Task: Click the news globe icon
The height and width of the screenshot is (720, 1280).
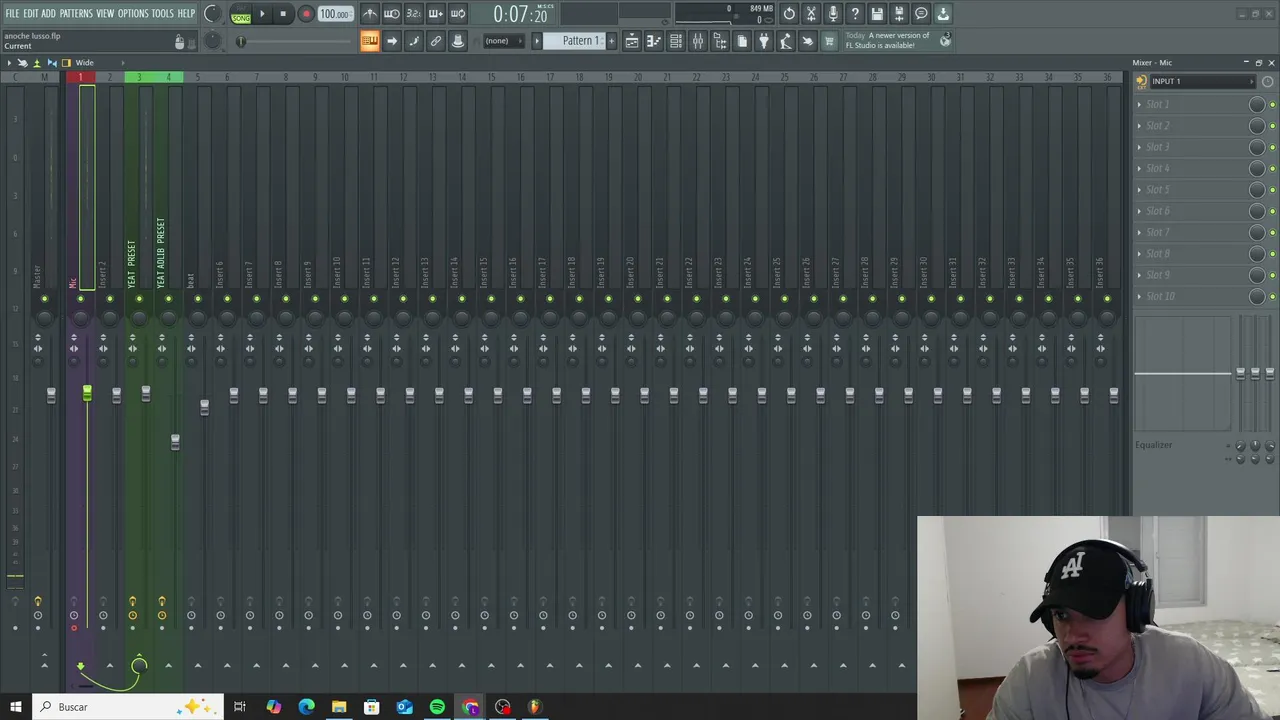Action: click(945, 41)
